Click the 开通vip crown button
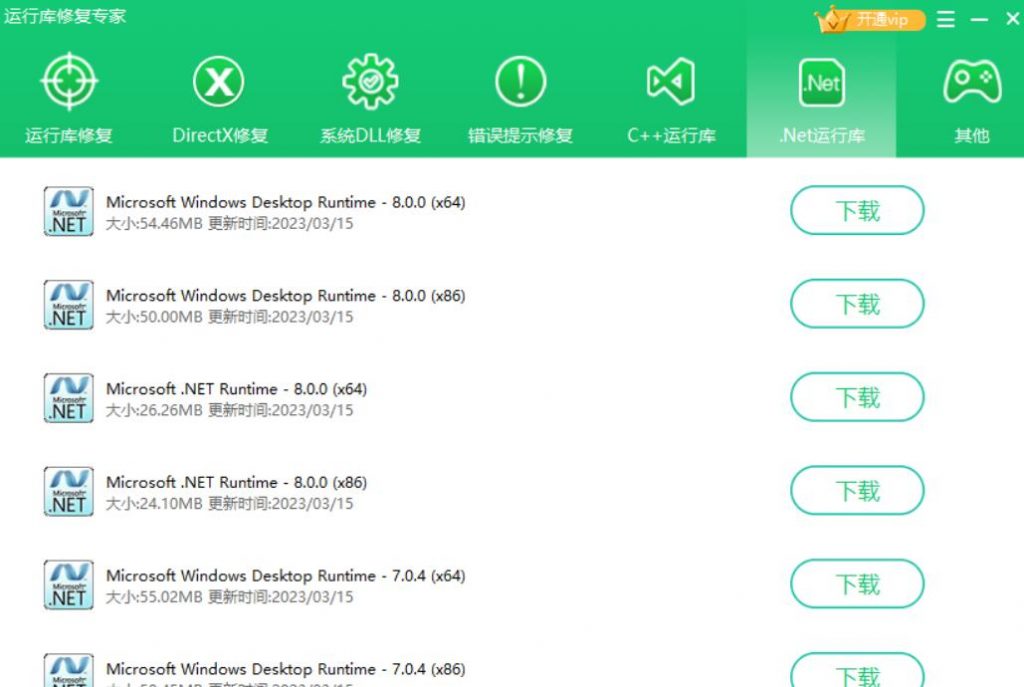The width and height of the screenshot is (1024, 687). pyautogui.click(x=870, y=20)
